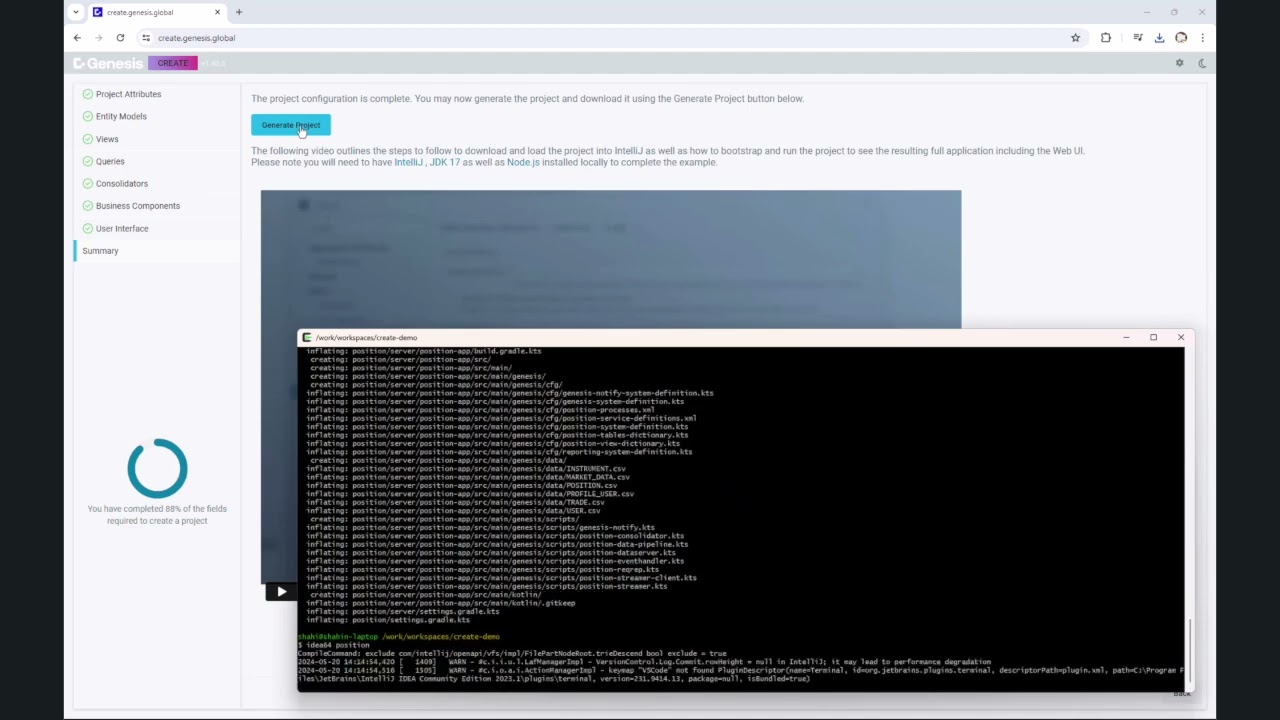
Task: Go to Business Components step
Action: coord(138,206)
